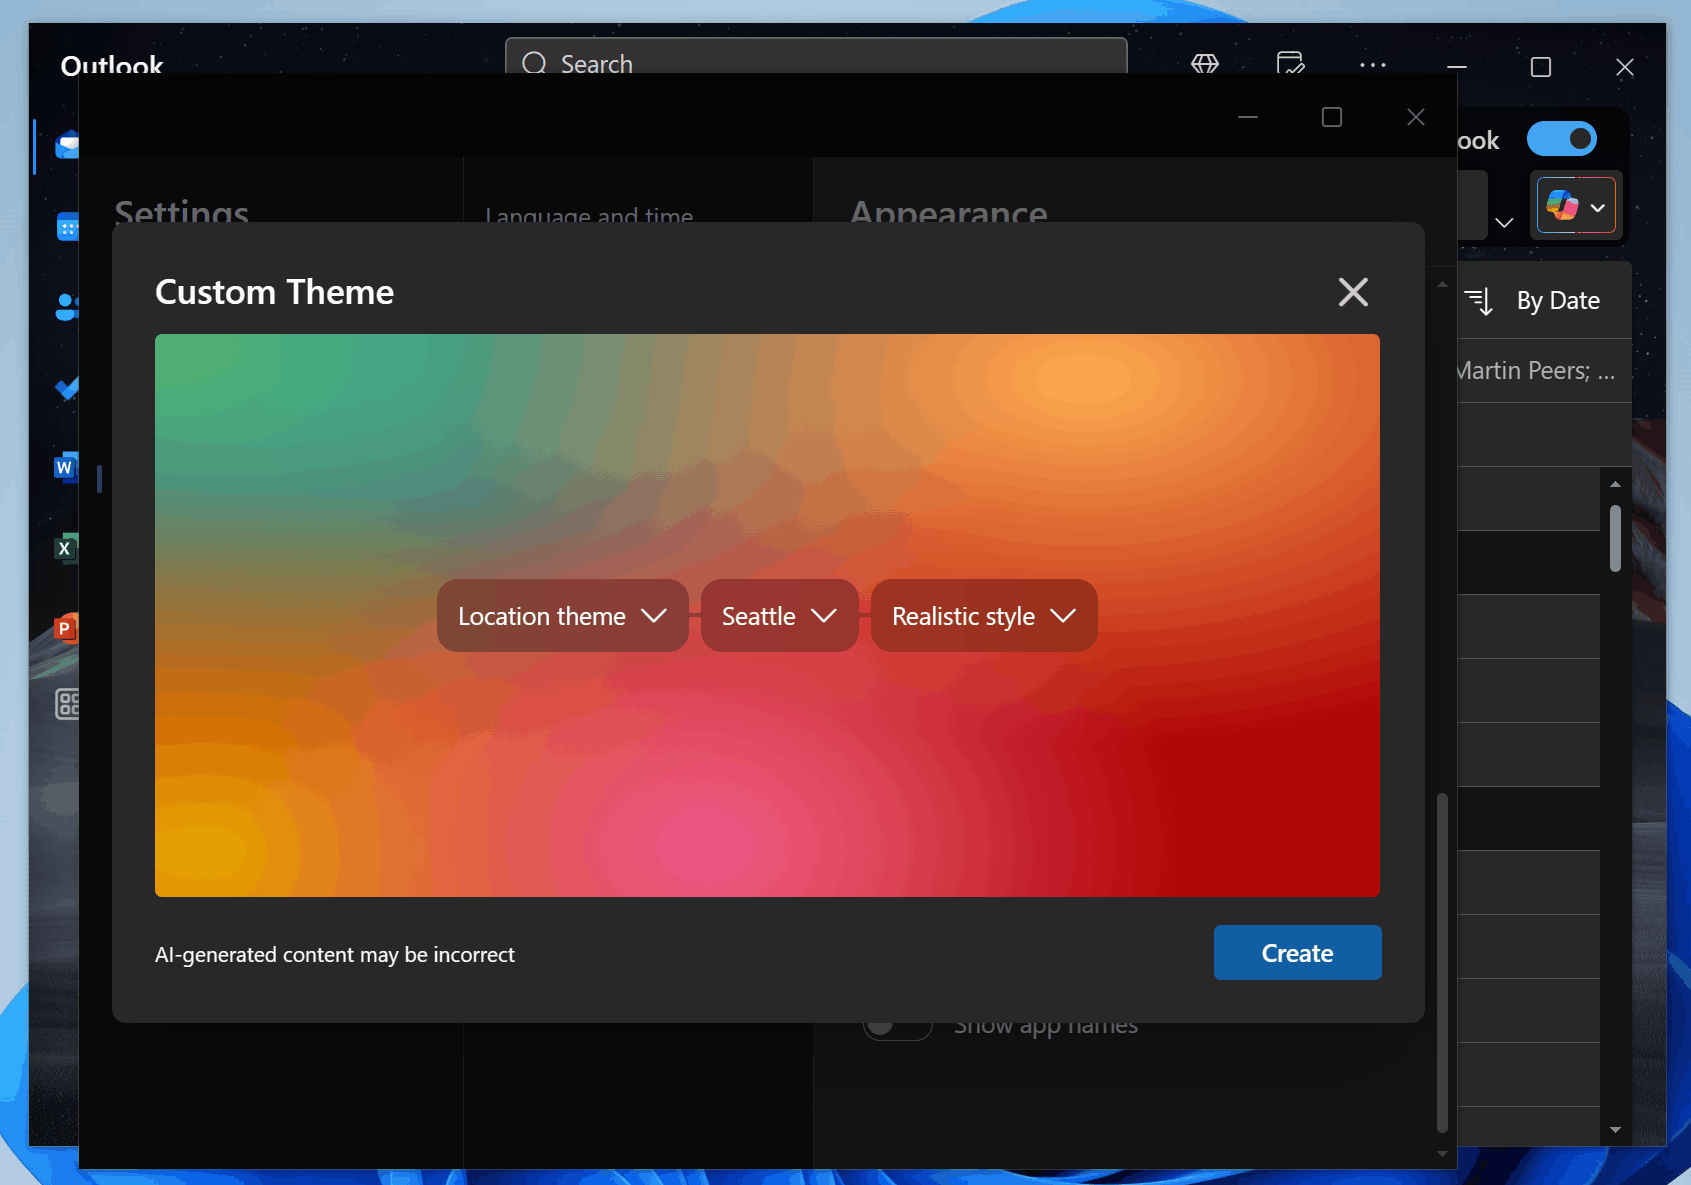Select the generated theme preview image
Image resolution: width=1691 pixels, height=1185 pixels.
[767, 615]
